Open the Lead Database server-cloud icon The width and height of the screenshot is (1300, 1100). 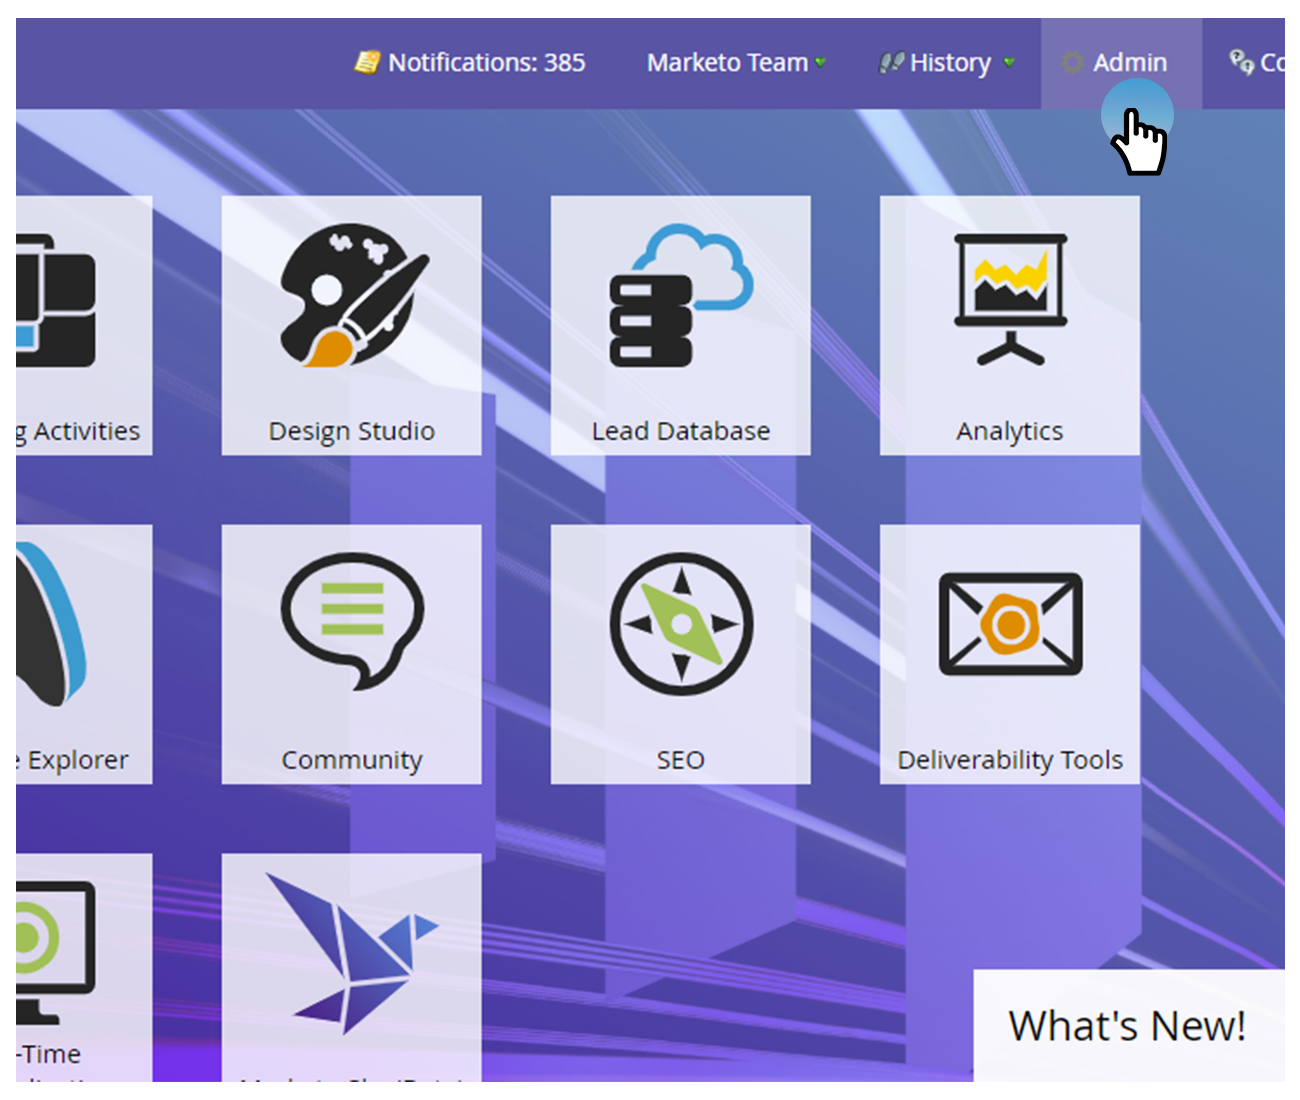click(680, 296)
